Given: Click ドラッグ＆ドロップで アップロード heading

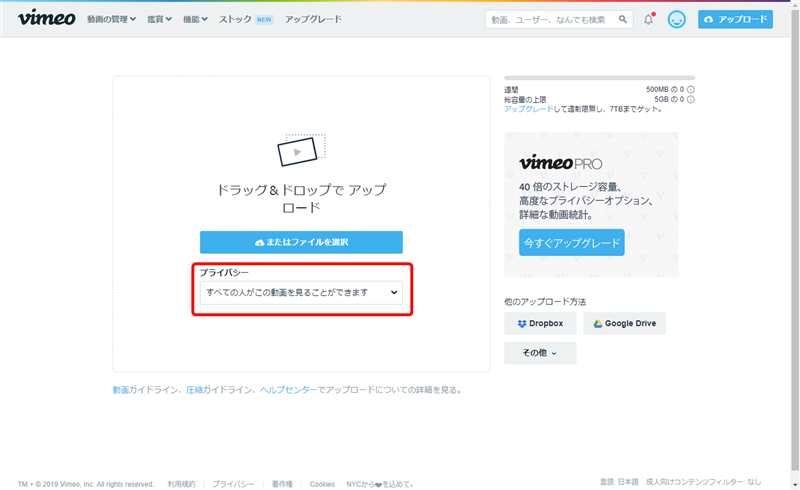Looking at the screenshot, I should tap(301, 198).
